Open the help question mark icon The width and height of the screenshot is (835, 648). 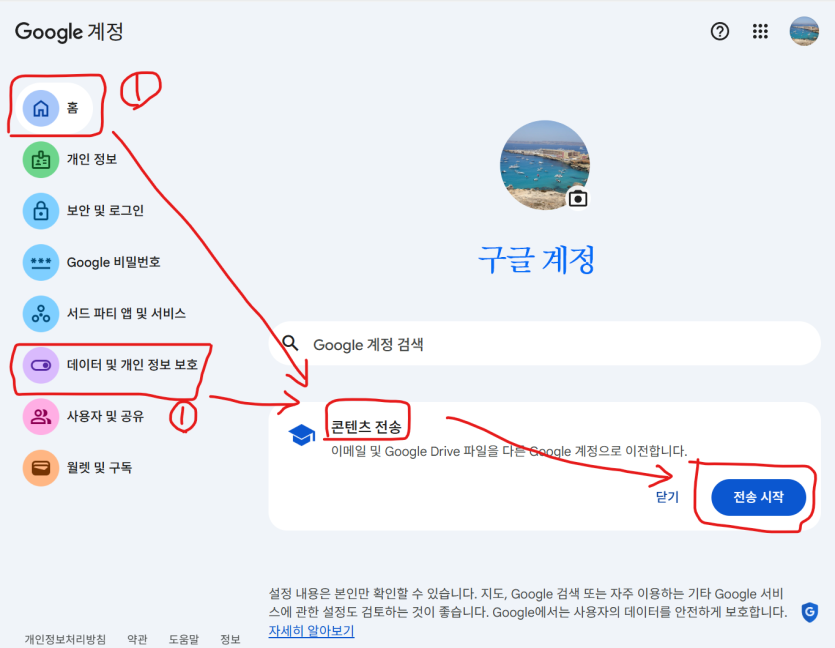(719, 31)
